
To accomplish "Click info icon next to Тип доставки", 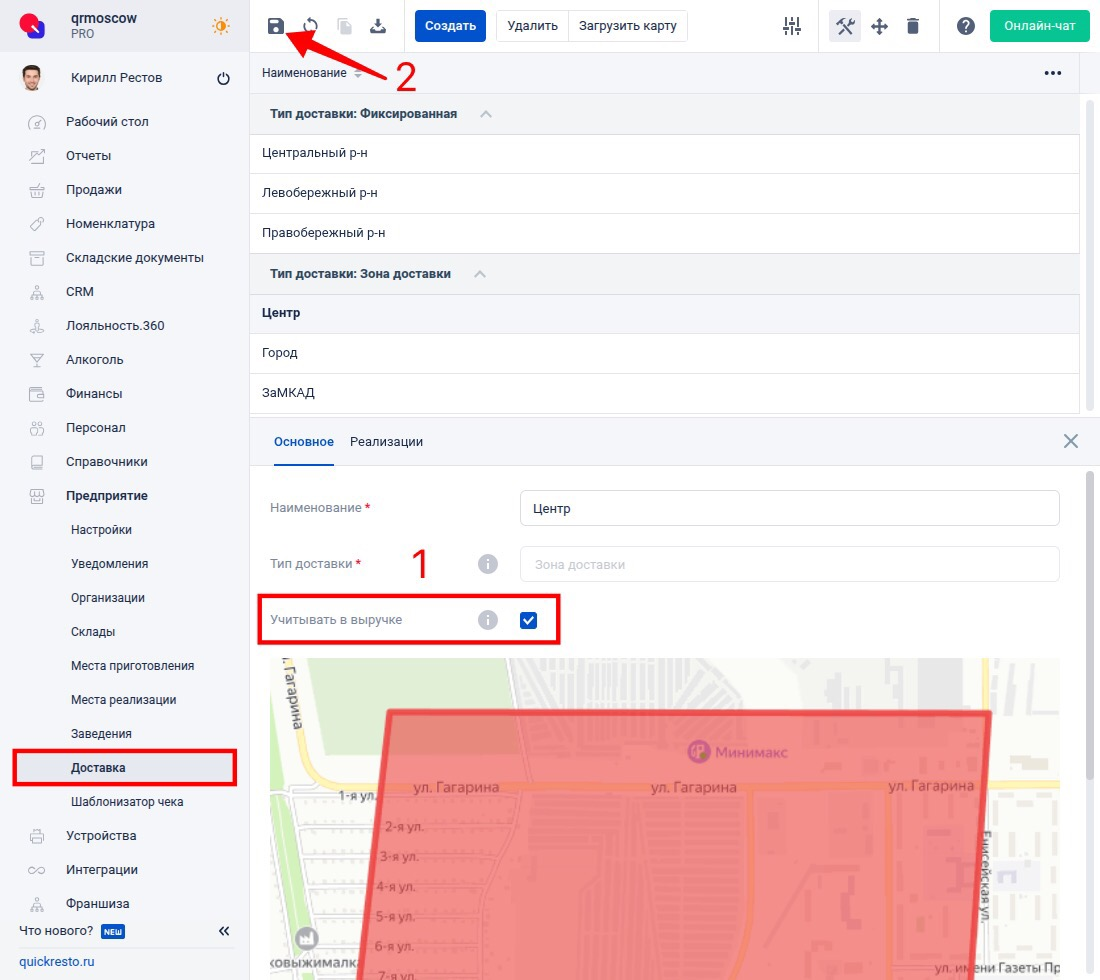I will click(488, 564).
